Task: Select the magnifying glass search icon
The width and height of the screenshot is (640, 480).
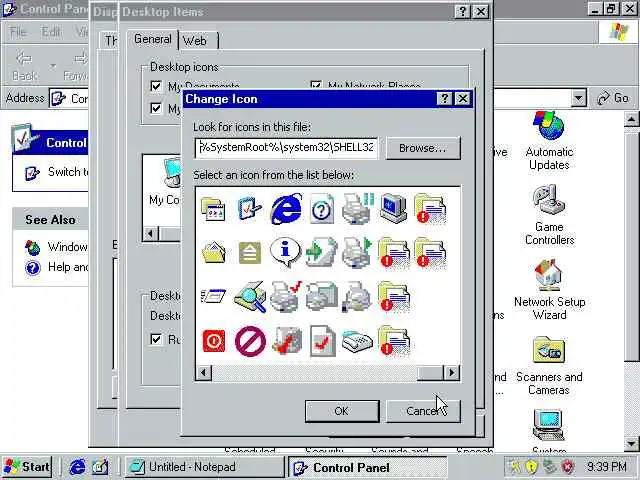Action: tap(250, 297)
